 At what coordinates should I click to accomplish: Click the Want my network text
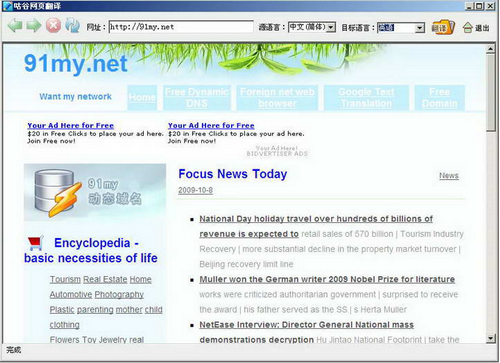click(x=75, y=97)
